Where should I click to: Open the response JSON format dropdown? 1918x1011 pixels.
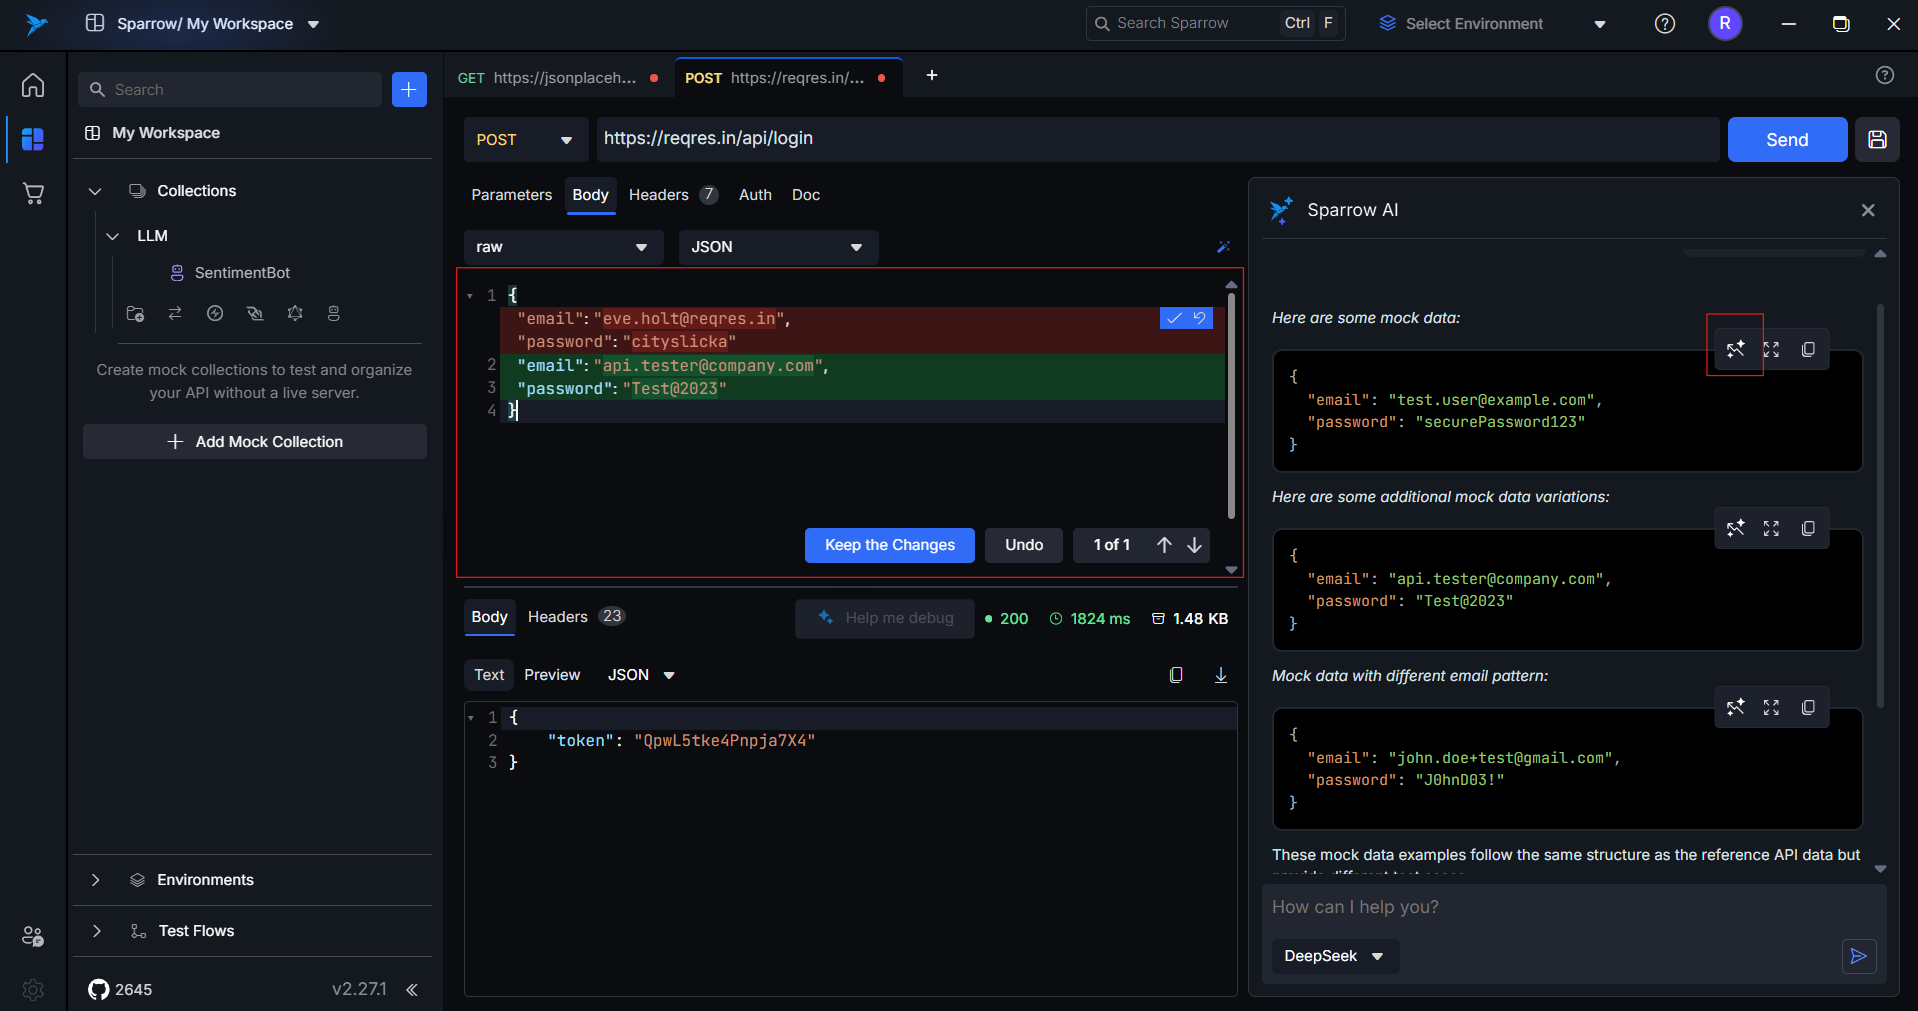[x=641, y=675]
